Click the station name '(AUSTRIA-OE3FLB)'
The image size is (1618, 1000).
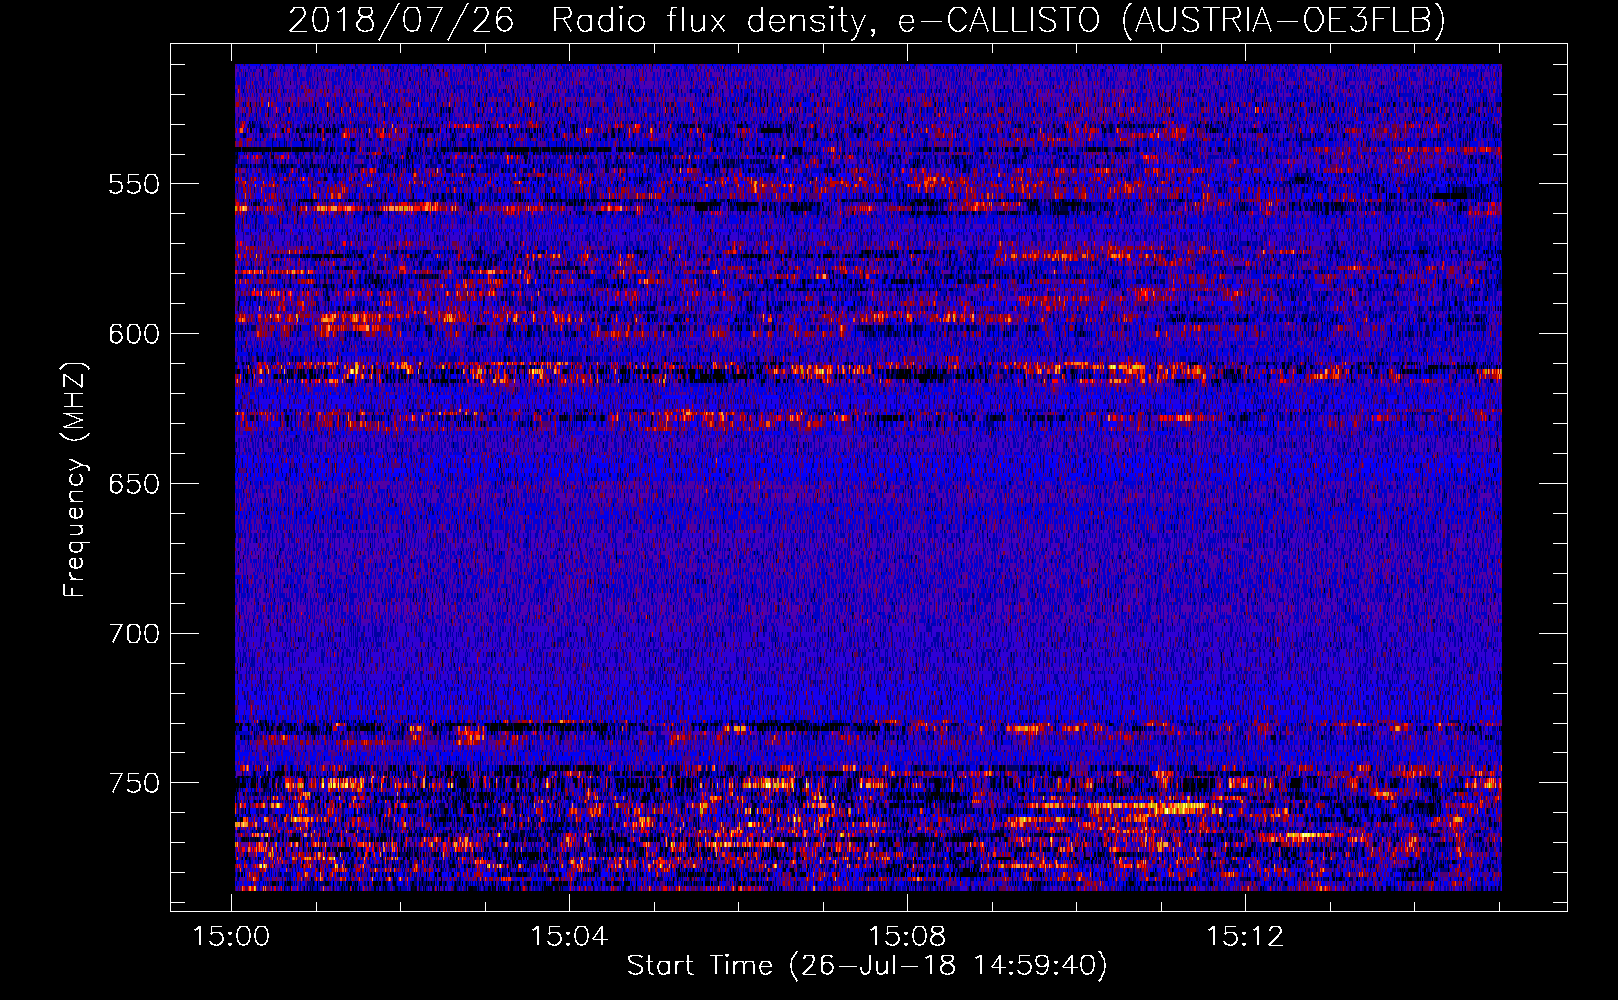[x=1284, y=20]
